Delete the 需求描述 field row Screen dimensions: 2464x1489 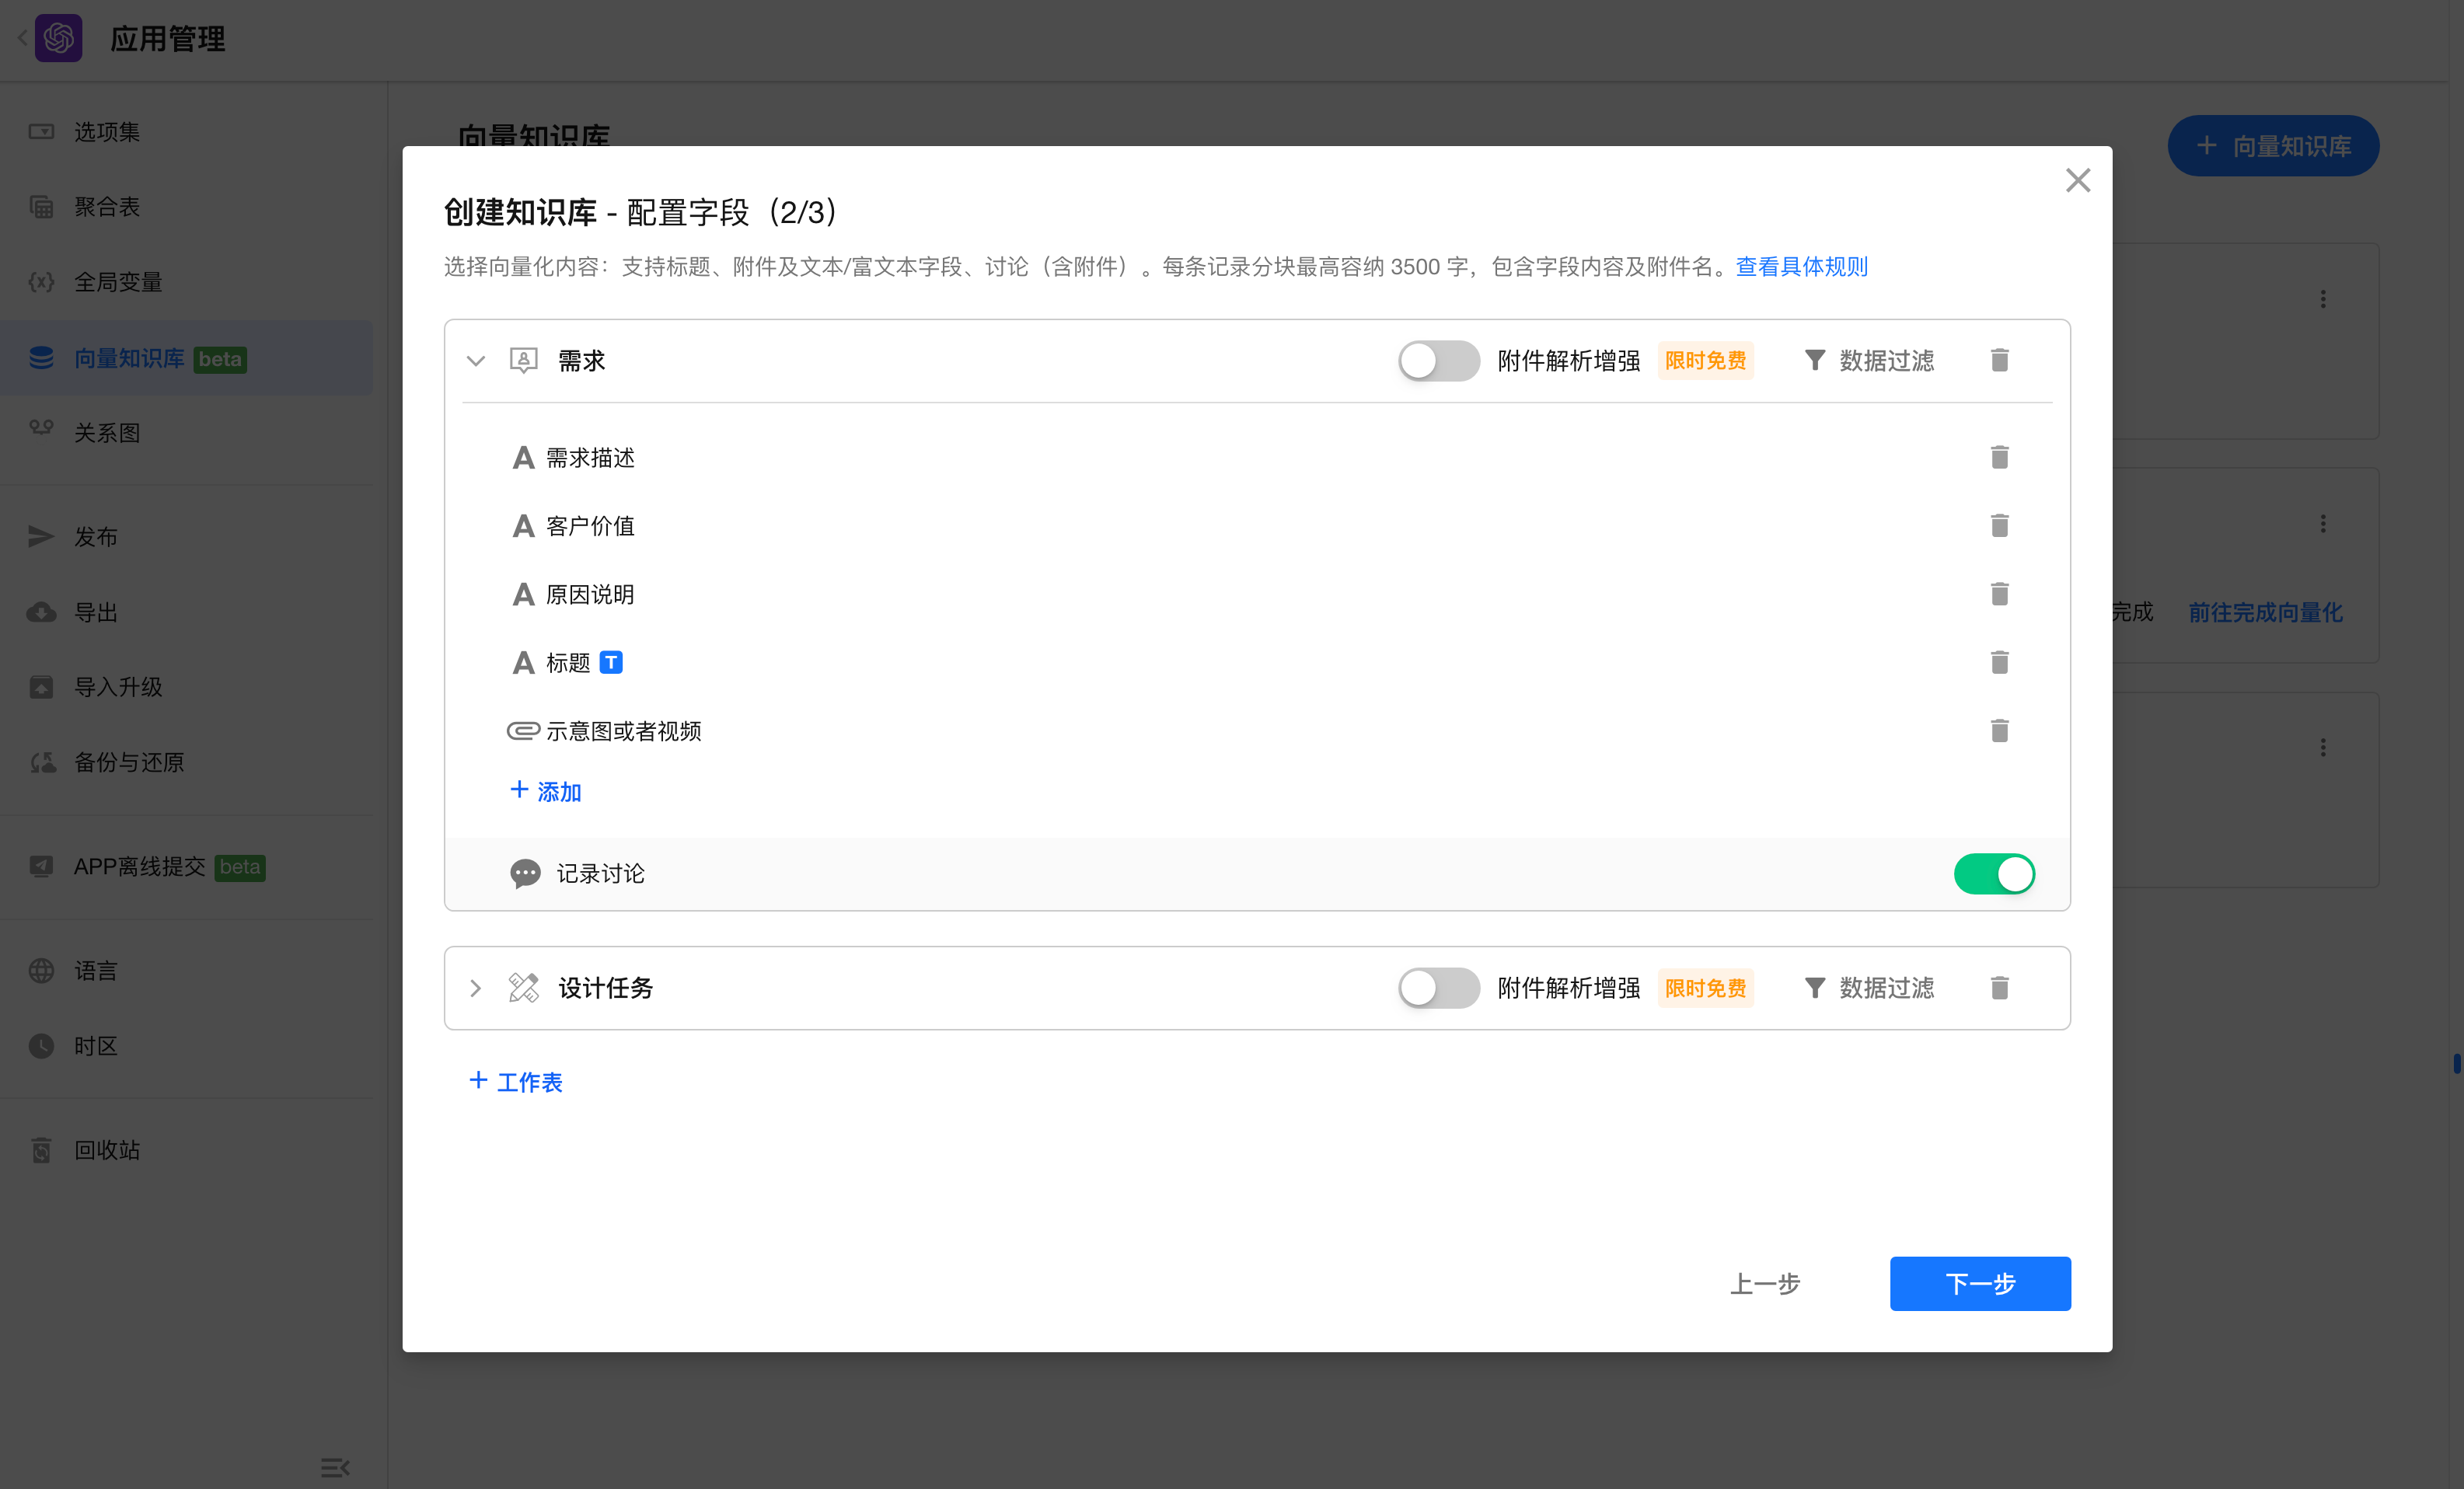coord(1998,457)
